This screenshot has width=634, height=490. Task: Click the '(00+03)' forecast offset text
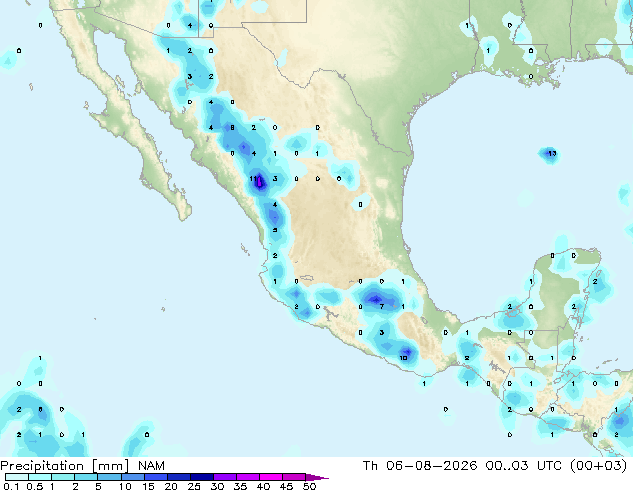pyautogui.click(x=599, y=466)
